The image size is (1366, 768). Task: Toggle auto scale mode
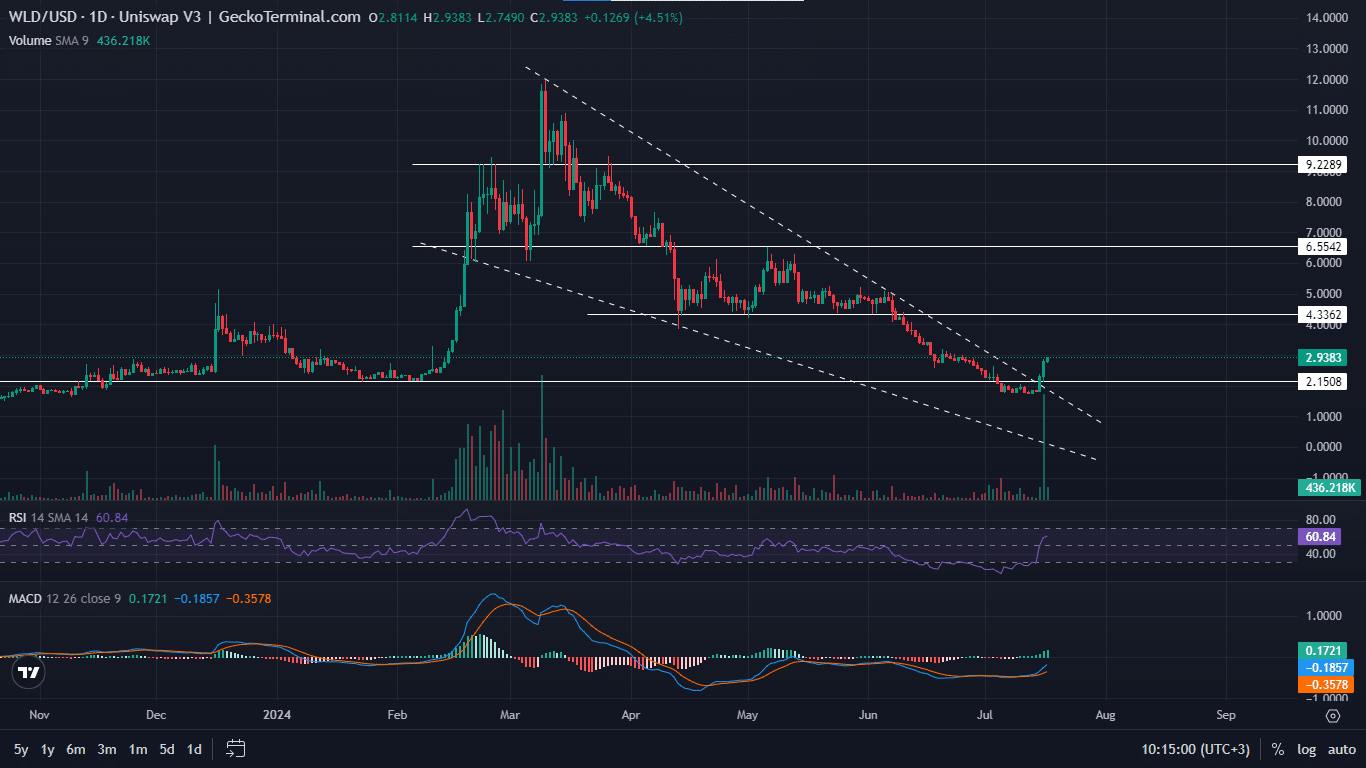(1341, 749)
